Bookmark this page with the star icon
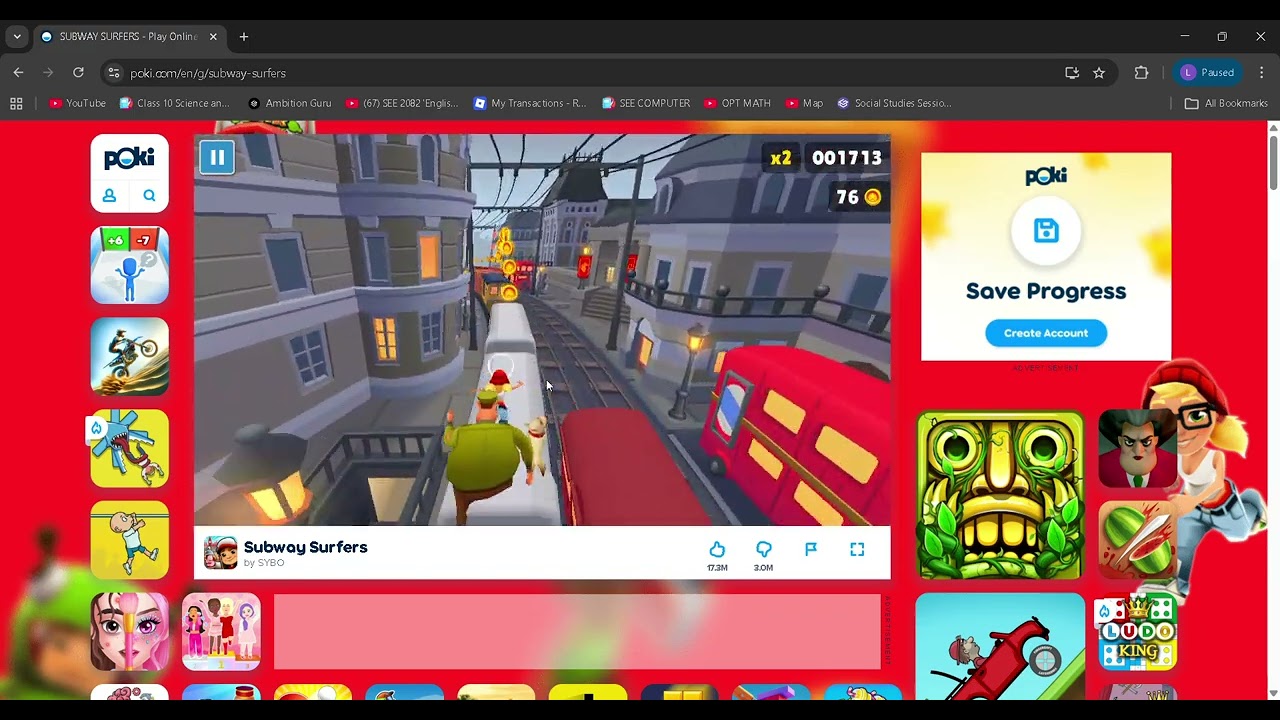The height and width of the screenshot is (720, 1280). tap(1099, 73)
